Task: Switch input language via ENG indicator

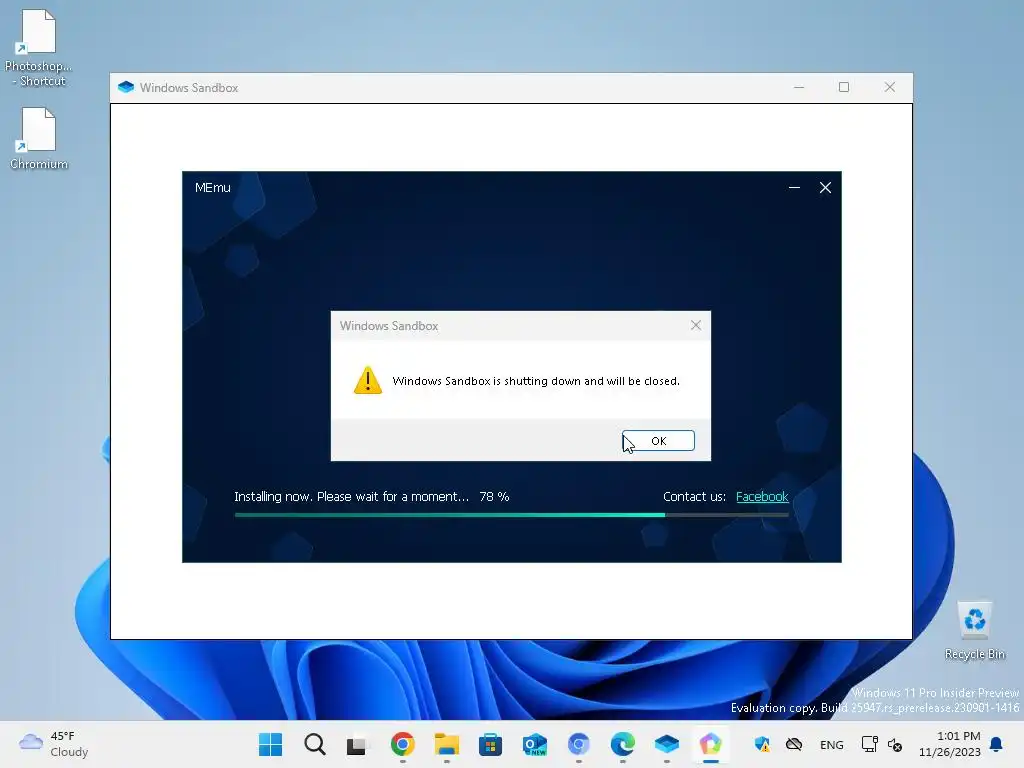Action: click(831, 744)
